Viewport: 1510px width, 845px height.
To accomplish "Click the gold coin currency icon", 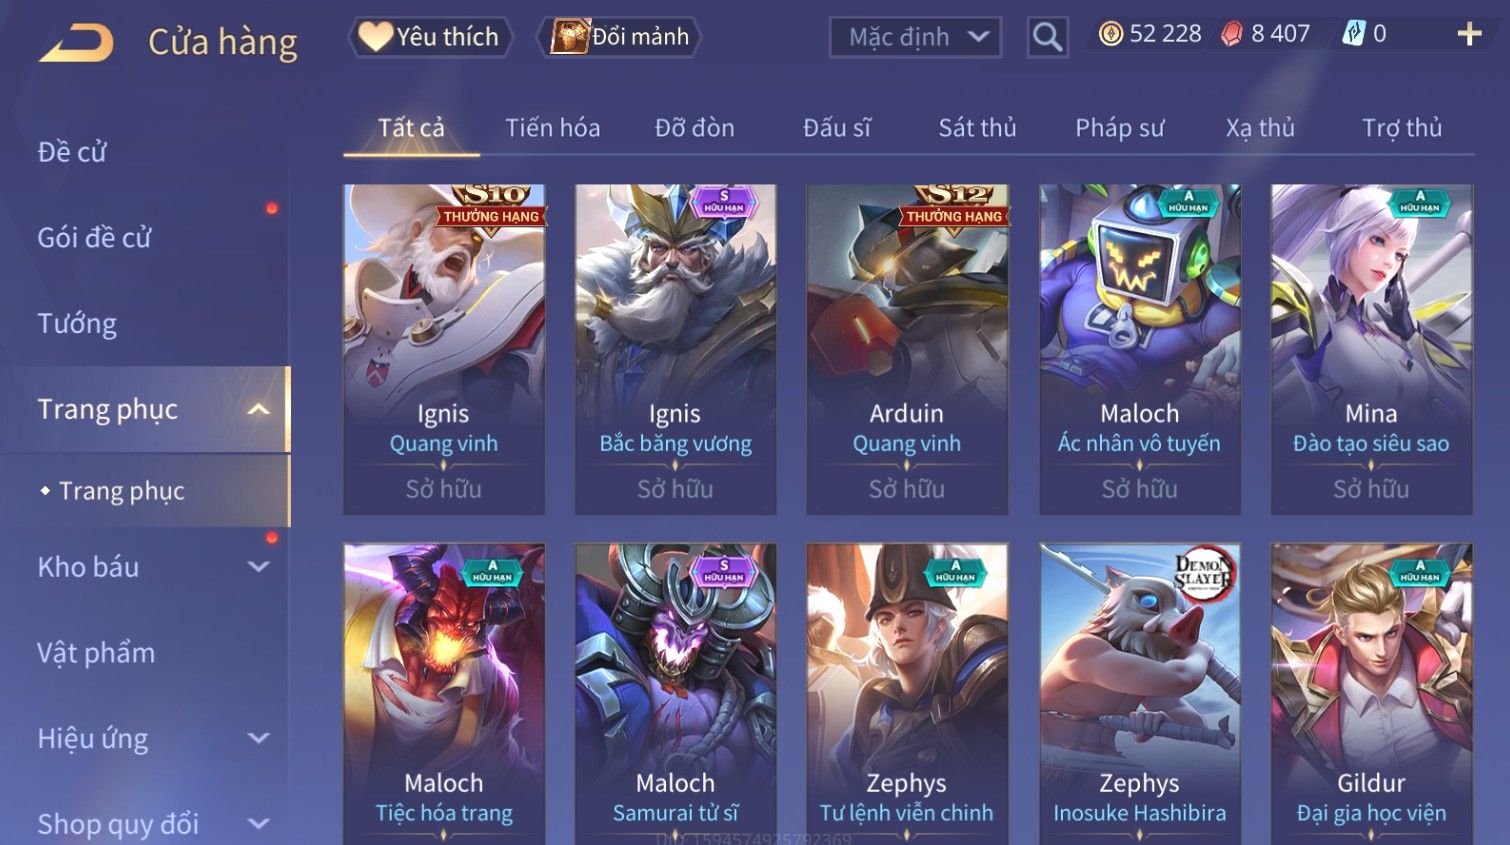I will 1110,34.
